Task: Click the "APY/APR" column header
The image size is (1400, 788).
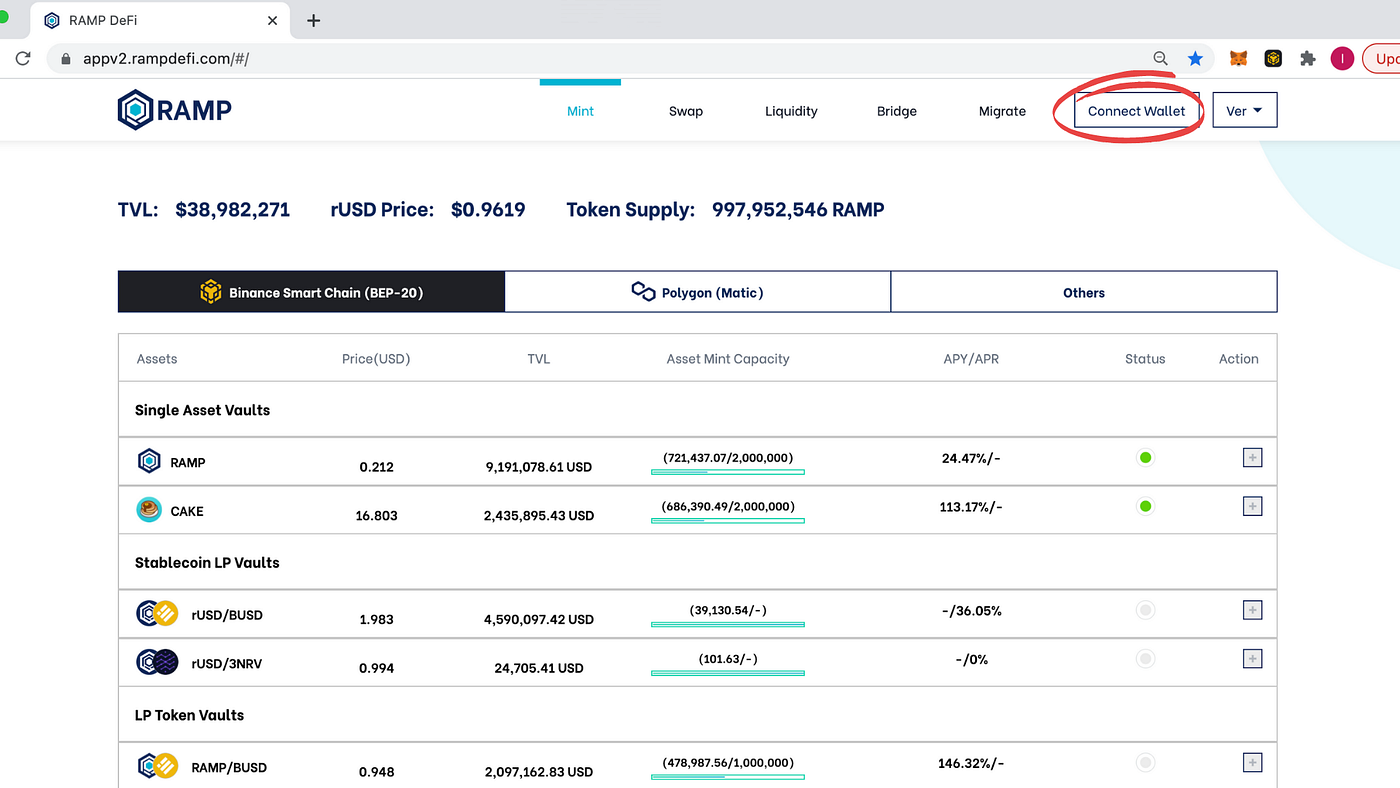Action: (x=971, y=359)
